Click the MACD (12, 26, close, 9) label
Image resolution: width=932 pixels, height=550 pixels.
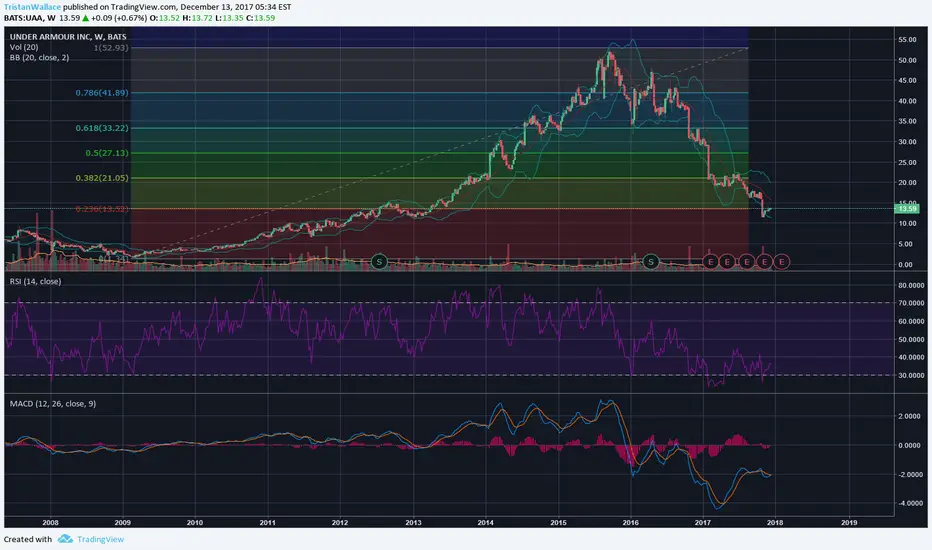coord(53,404)
